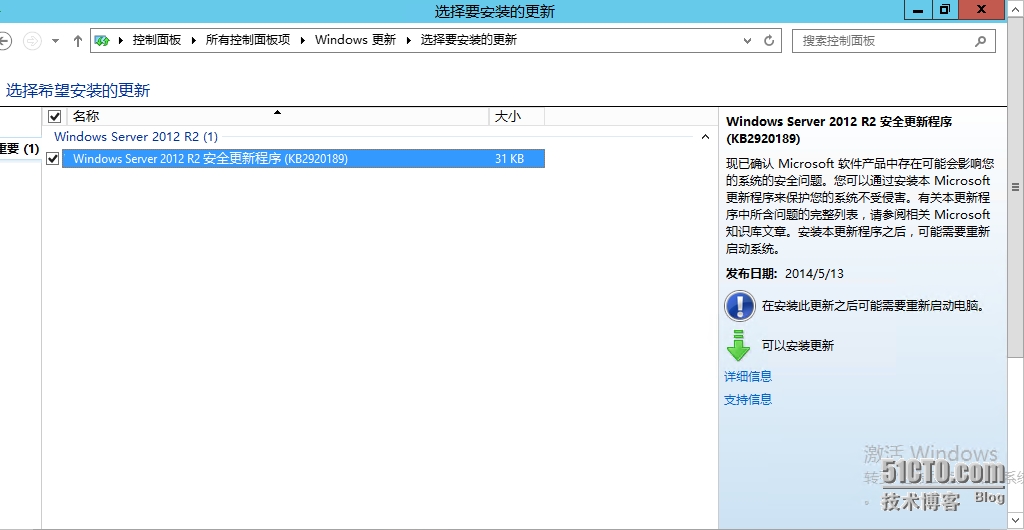Screen dimensions: 1024x530
Task: Go back with the back arrow button
Action: [5, 41]
